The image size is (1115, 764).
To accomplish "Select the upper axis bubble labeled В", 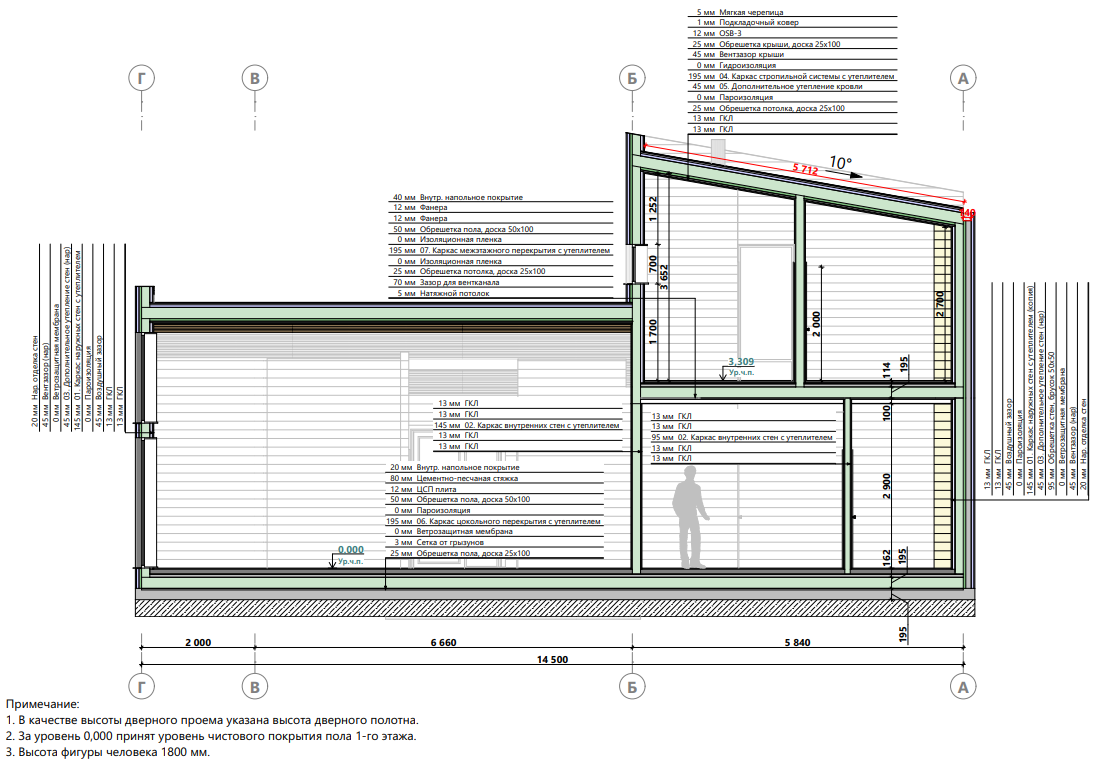I will 256,79.
